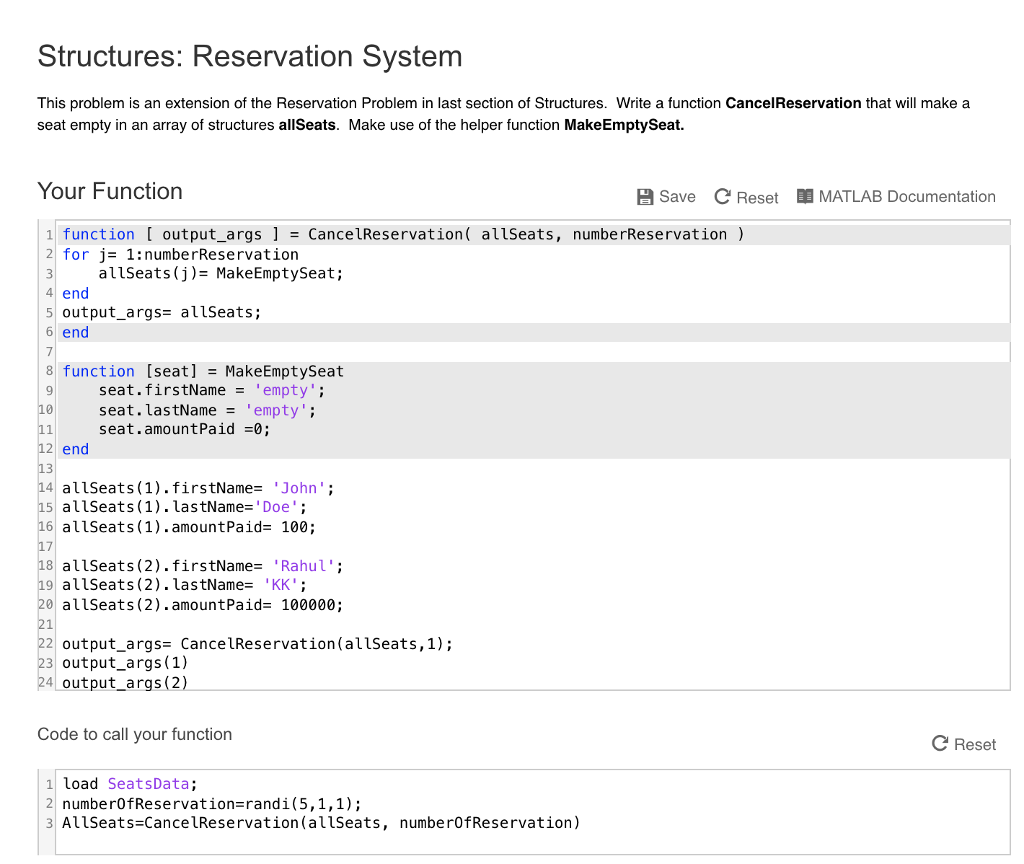The height and width of the screenshot is (864, 1024).
Task: Select the line assigning 'John' to allSeats(1).firstName
Action: coord(198,488)
